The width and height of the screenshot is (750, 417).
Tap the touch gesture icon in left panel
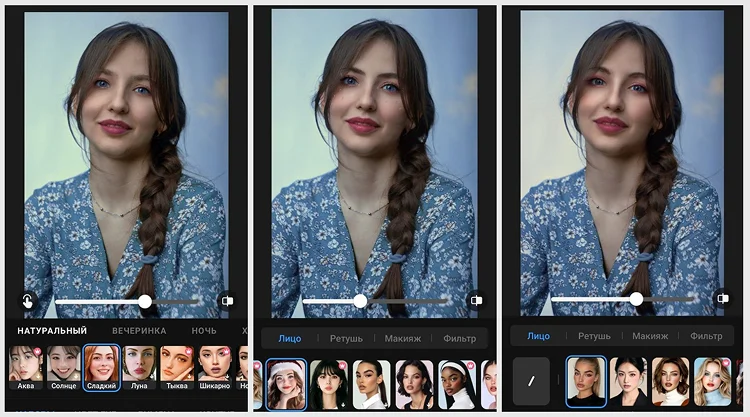click(29, 300)
